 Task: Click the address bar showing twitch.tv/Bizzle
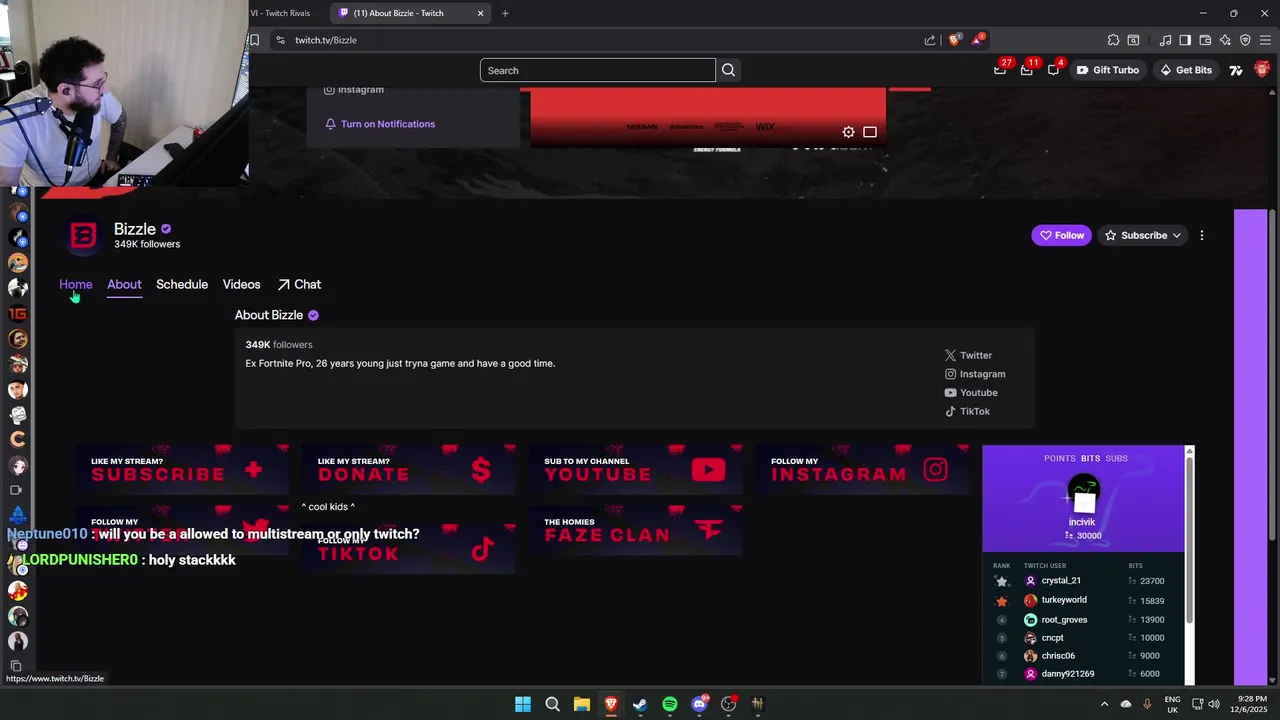point(600,40)
